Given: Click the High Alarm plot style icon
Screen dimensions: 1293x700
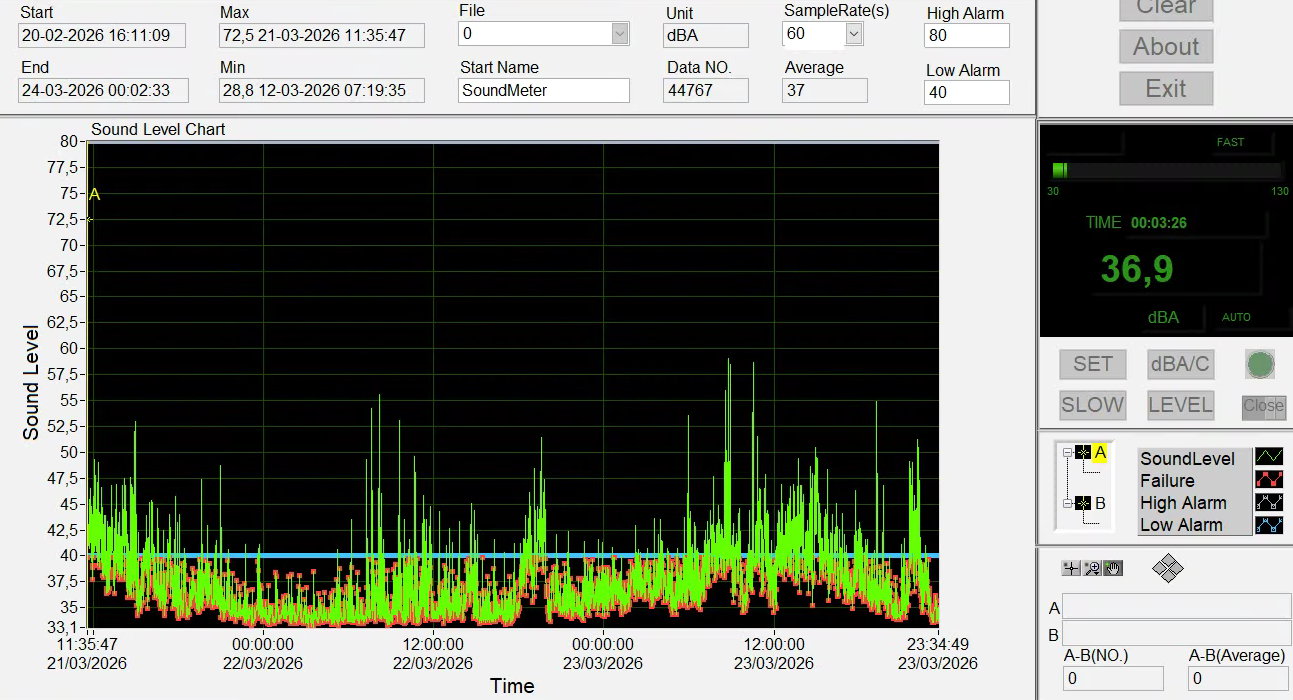Looking at the screenshot, I should click(x=1269, y=503).
